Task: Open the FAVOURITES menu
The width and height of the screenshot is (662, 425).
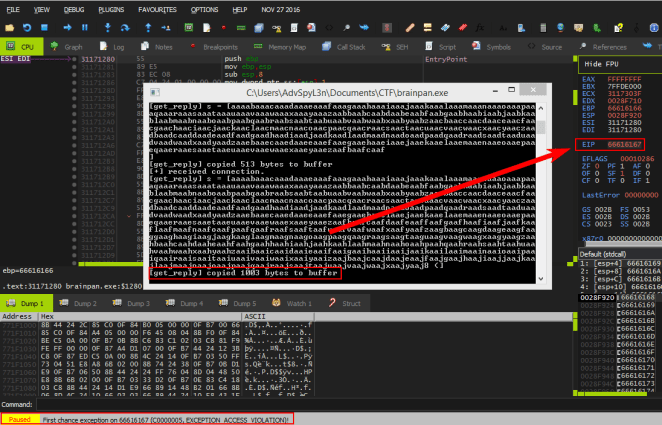Action: [x=157, y=9]
